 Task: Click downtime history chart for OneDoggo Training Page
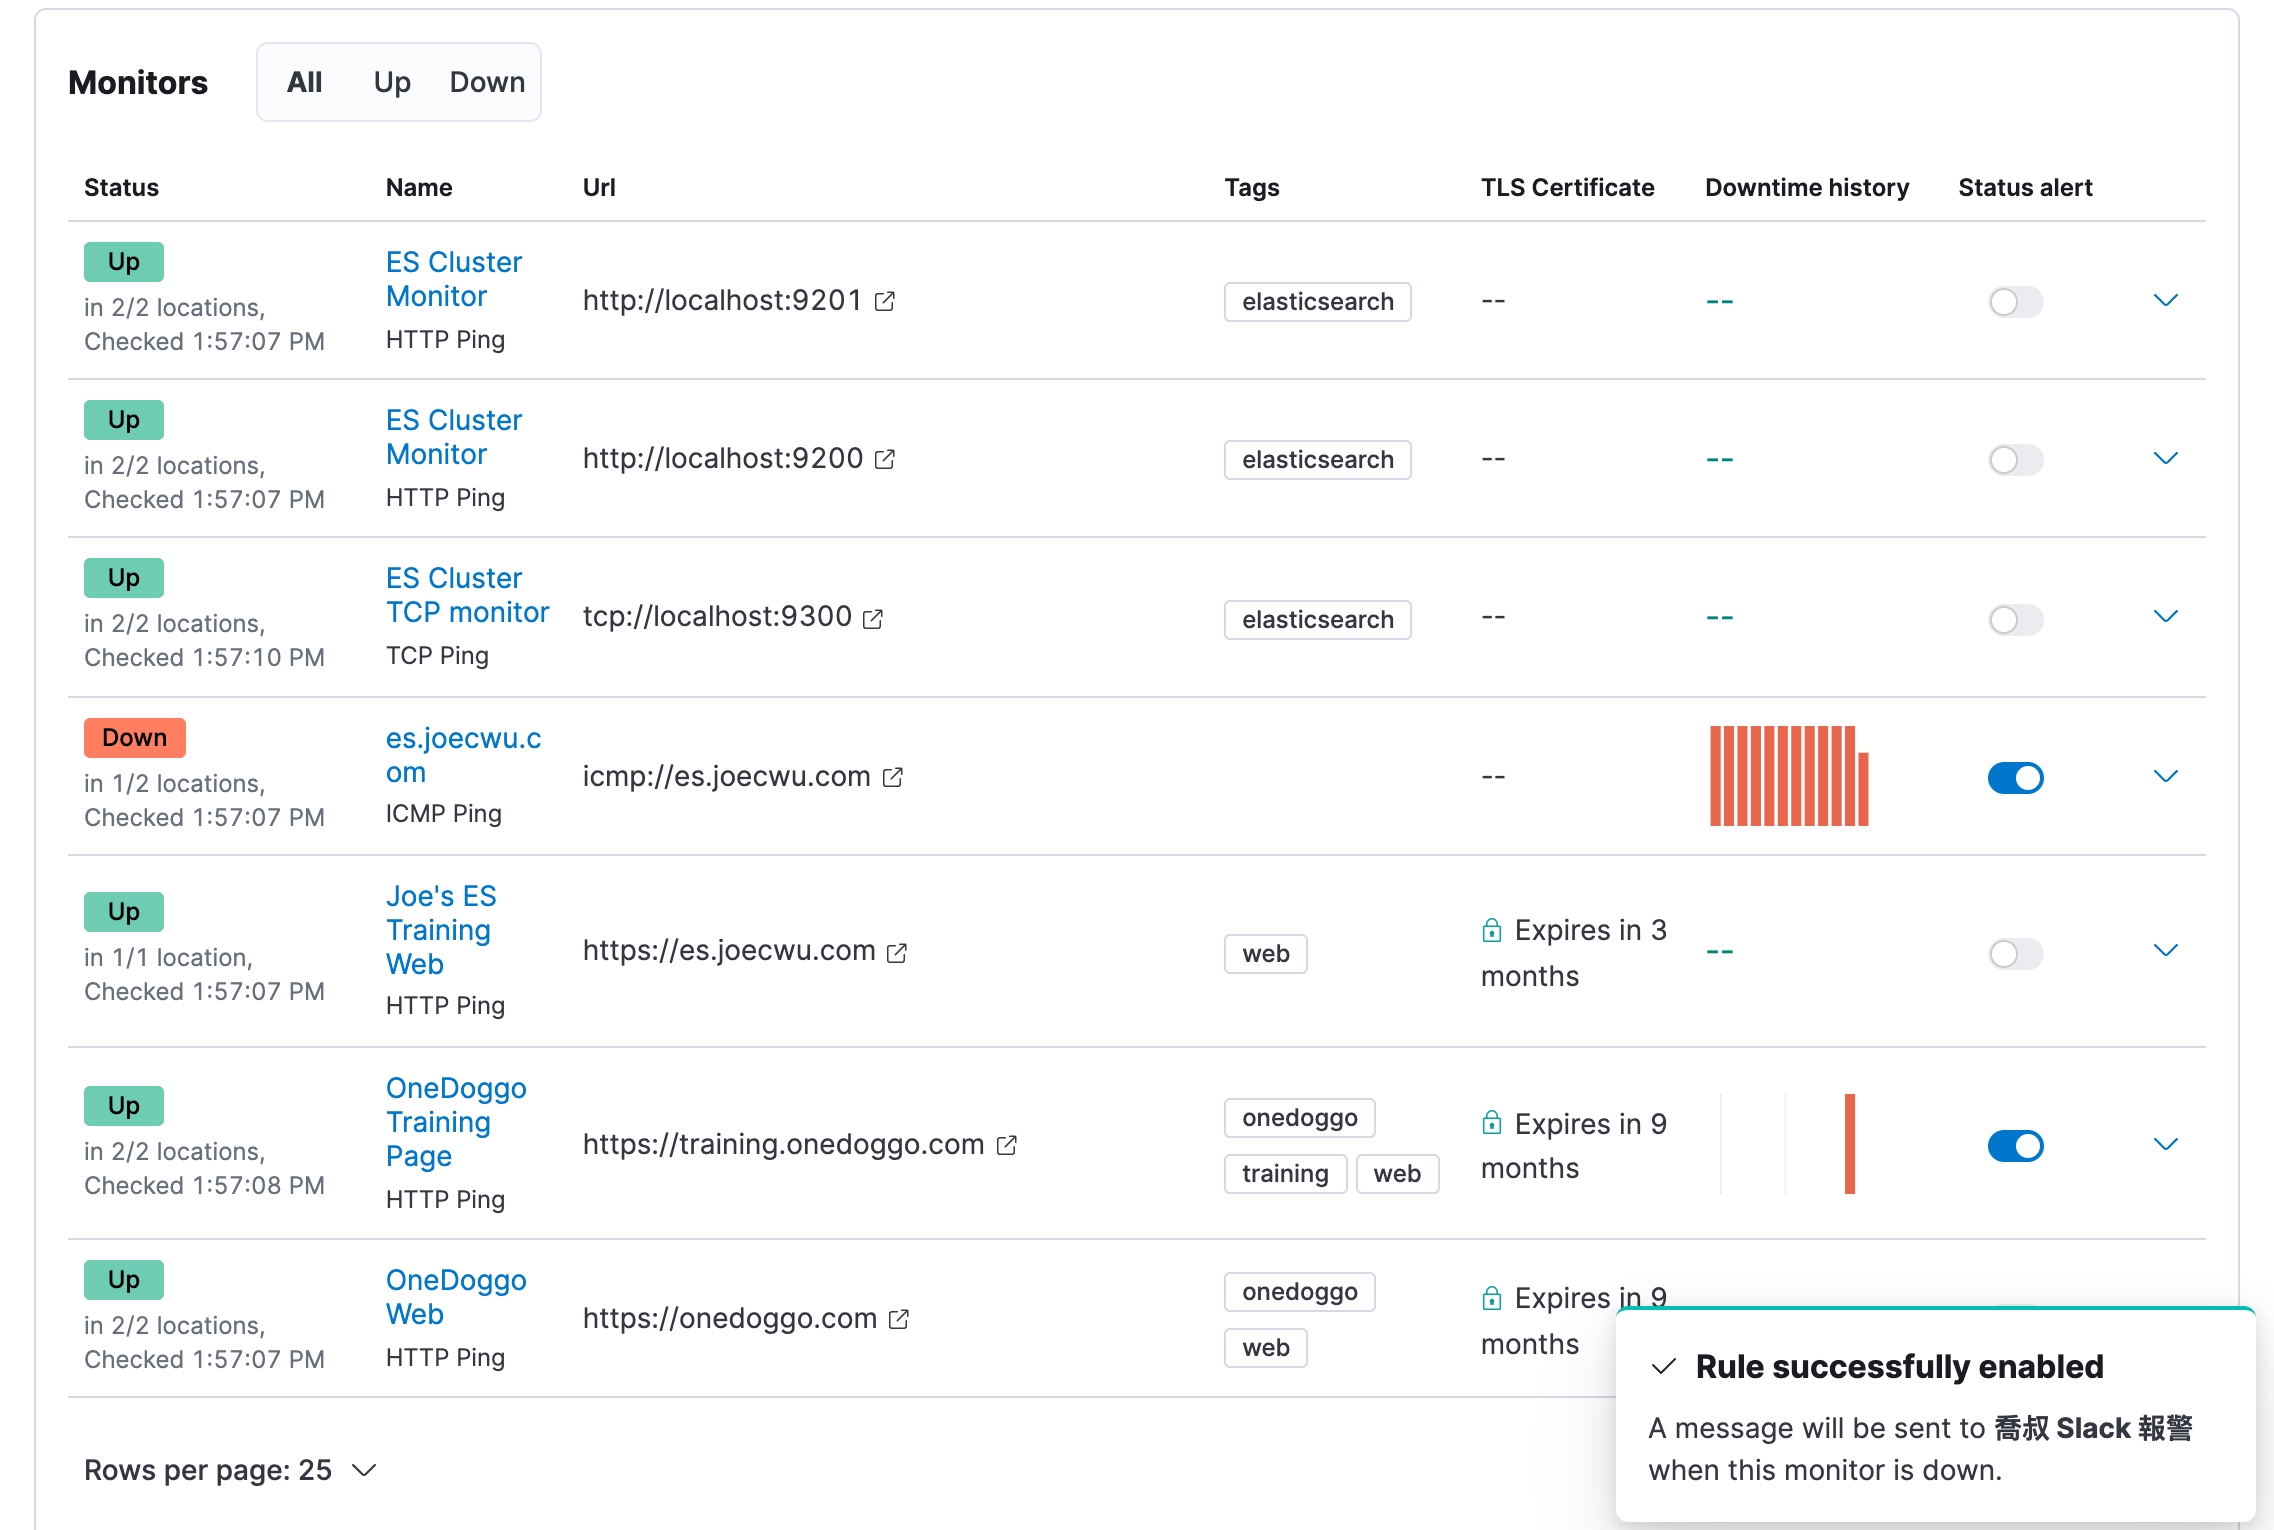1789,1144
